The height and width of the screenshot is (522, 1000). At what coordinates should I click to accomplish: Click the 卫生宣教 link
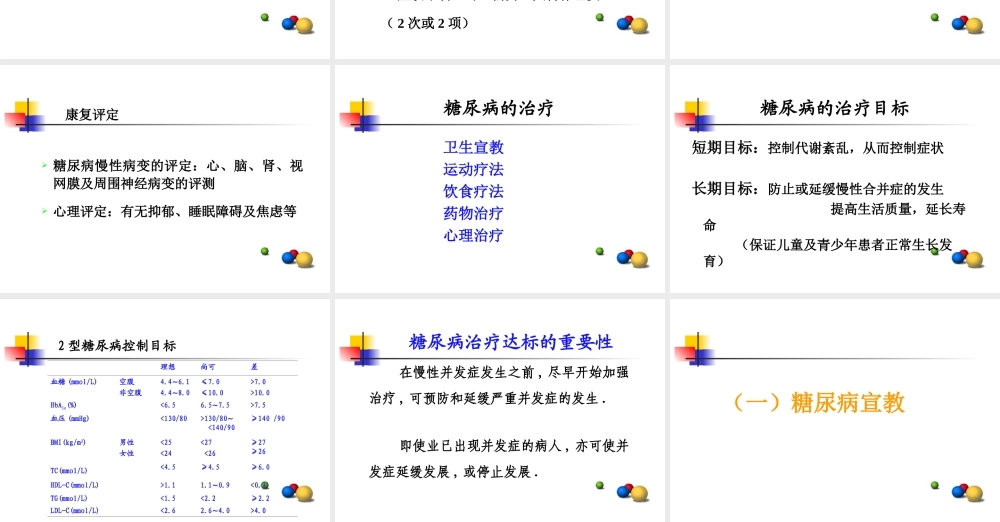[473, 147]
